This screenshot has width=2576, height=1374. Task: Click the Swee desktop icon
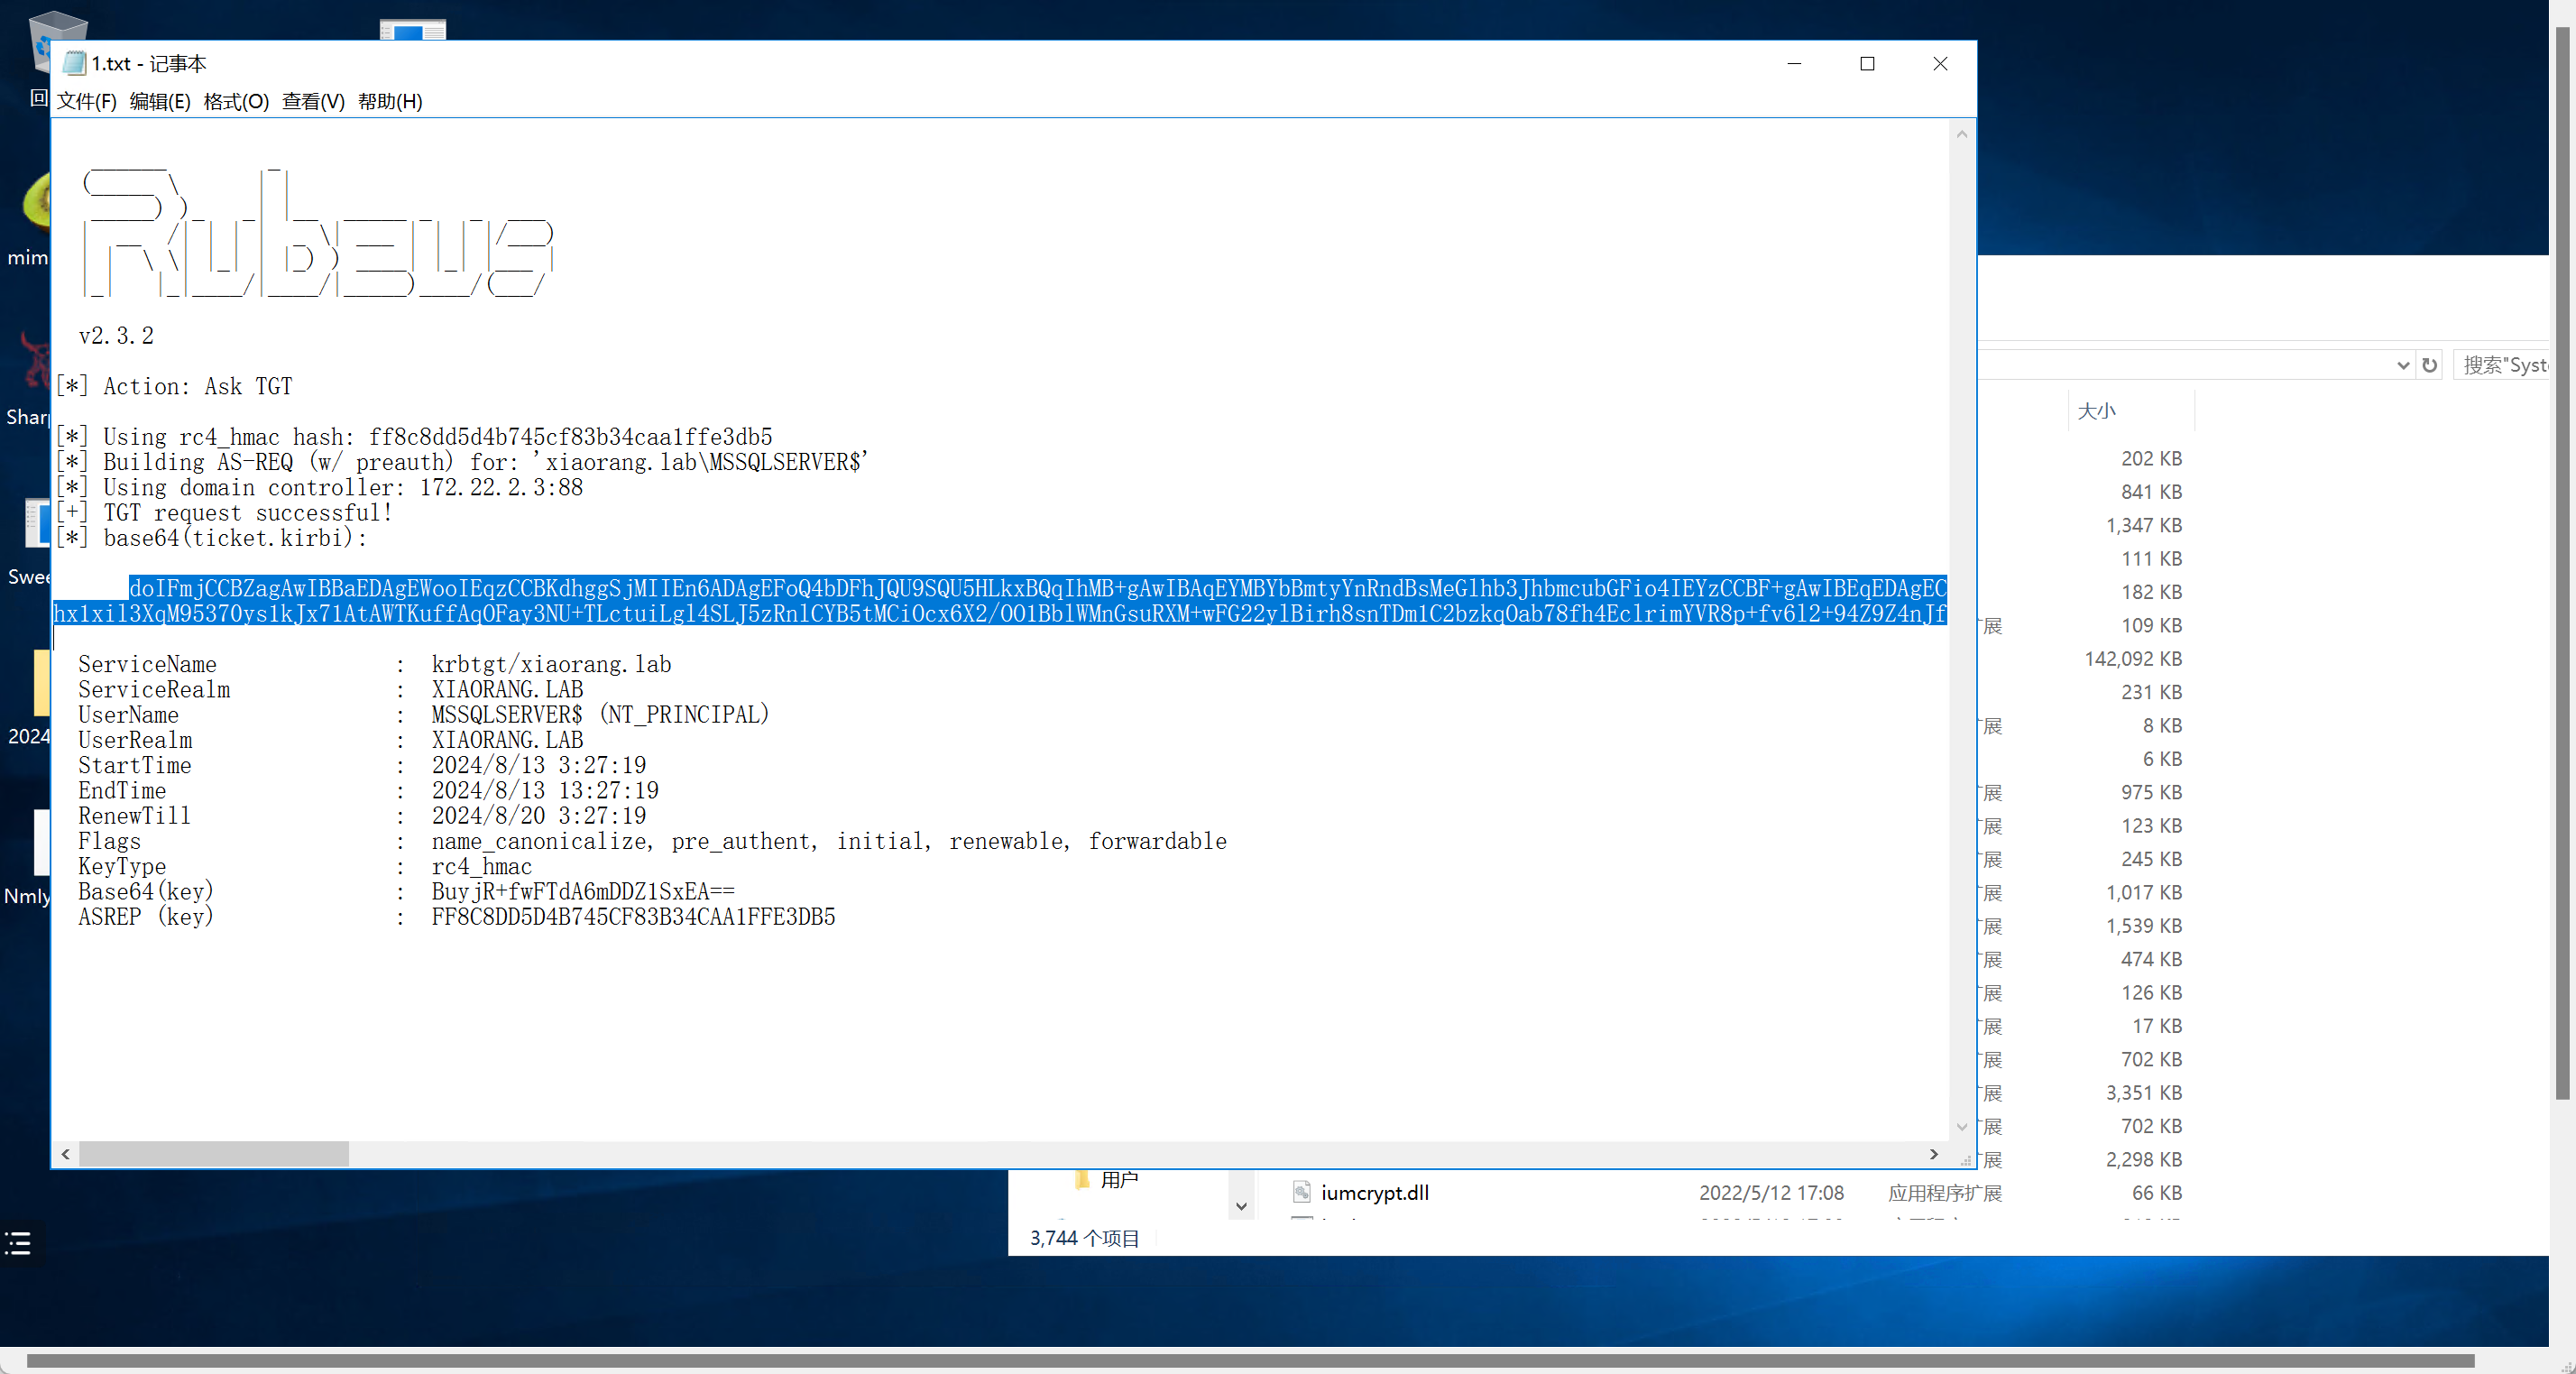click(27, 540)
